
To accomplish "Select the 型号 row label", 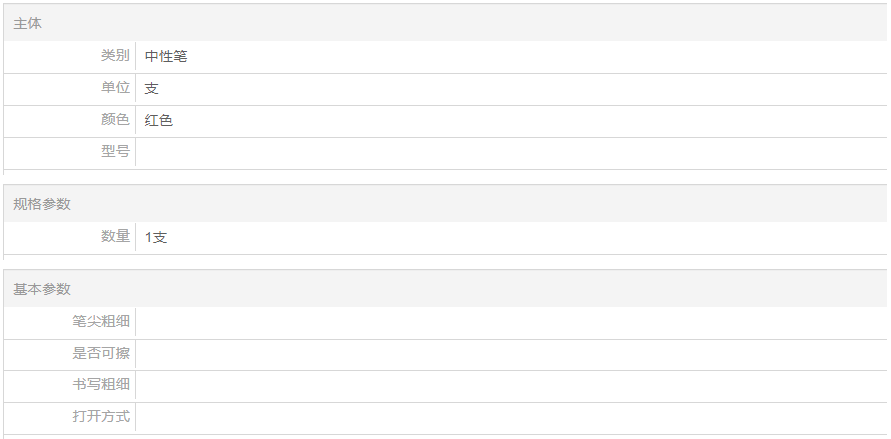I will pos(115,152).
